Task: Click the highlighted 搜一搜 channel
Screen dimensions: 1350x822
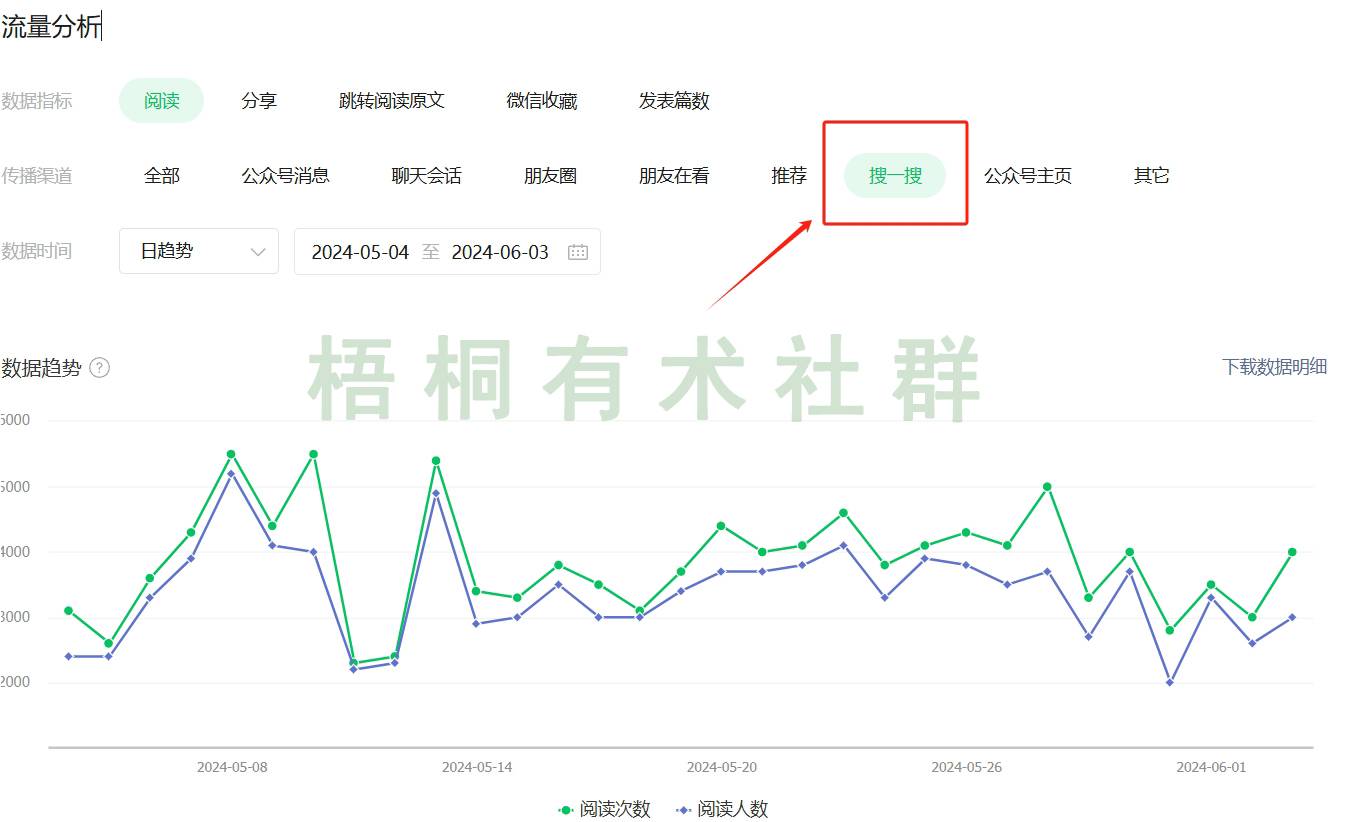Action: (x=895, y=174)
